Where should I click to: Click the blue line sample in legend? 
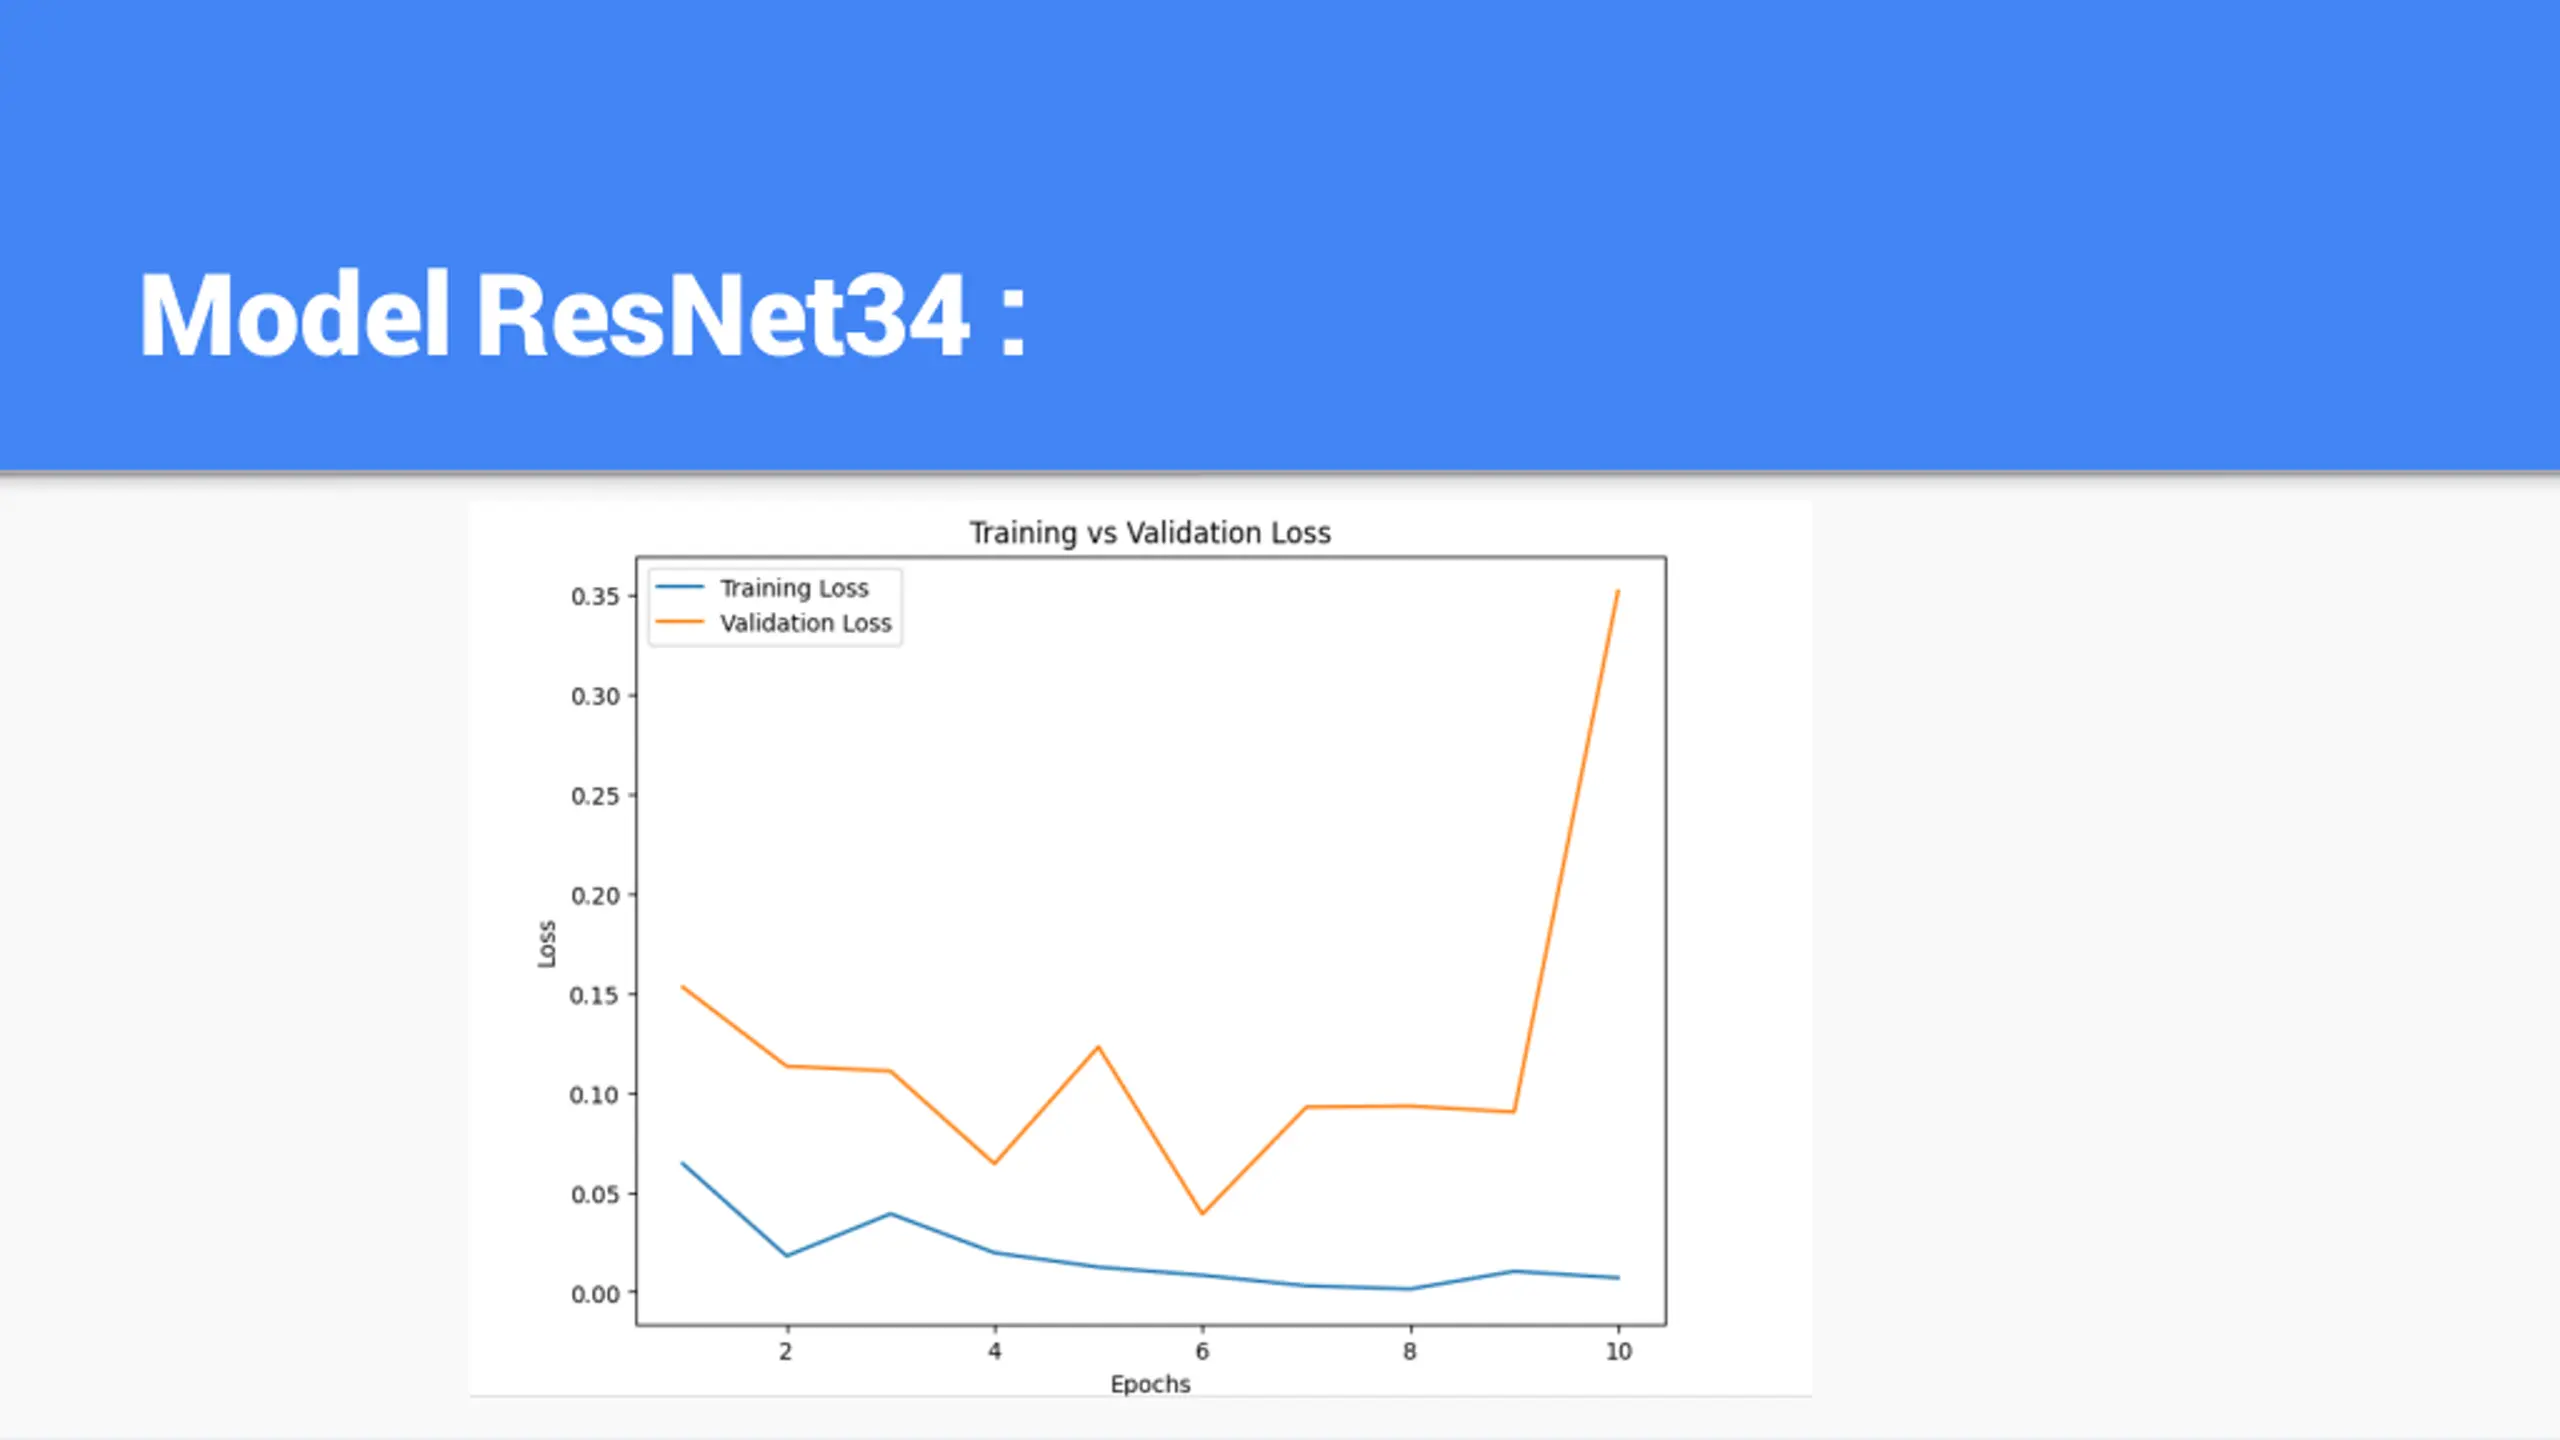[680, 587]
